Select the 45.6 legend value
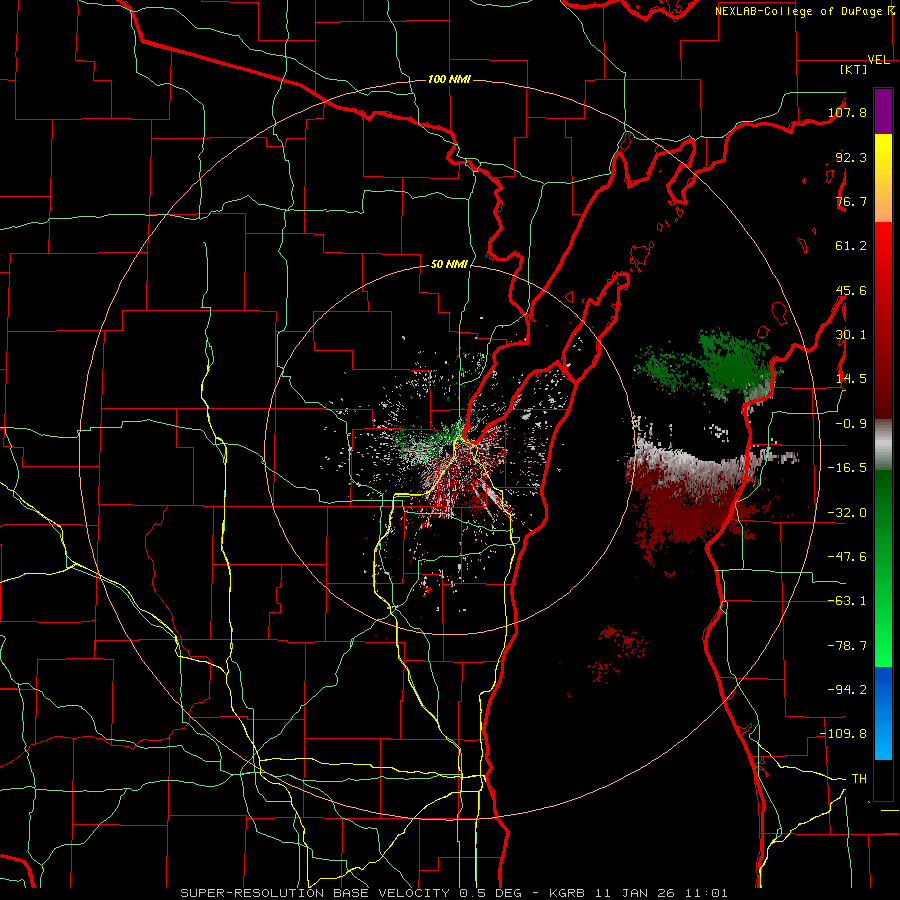Viewport: 900px width, 900px height. pos(851,290)
